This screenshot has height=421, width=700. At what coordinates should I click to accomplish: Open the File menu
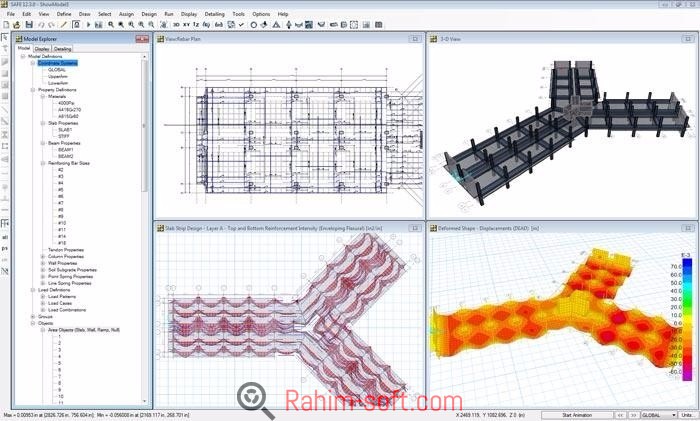(11, 14)
